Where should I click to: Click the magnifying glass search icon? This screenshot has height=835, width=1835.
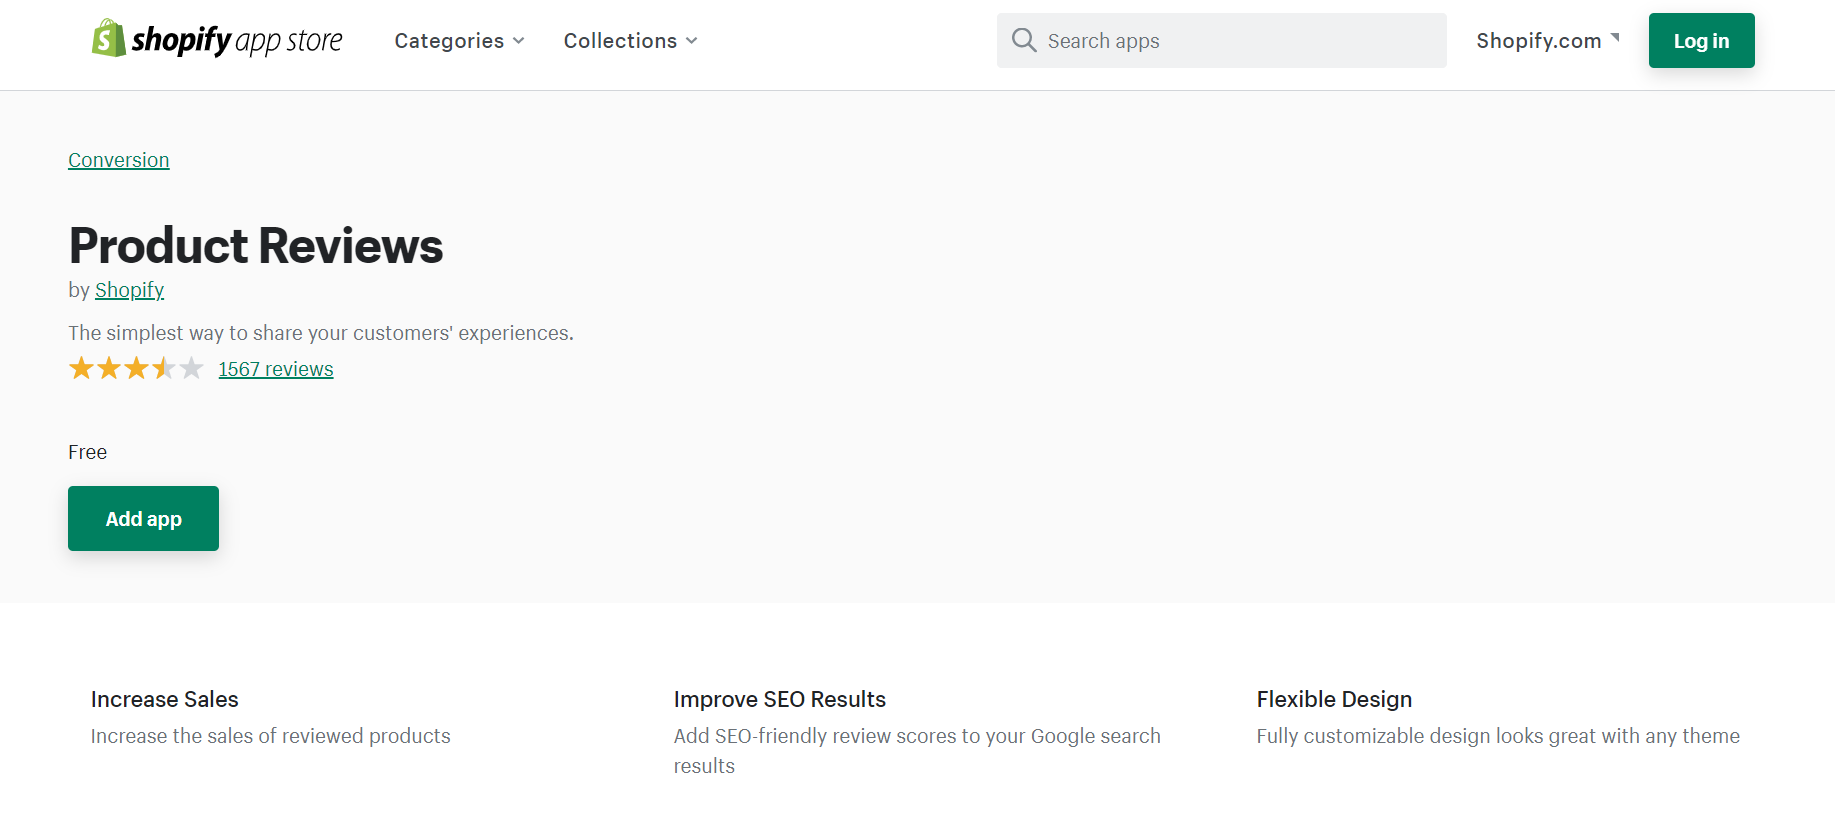(x=1024, y=40)
